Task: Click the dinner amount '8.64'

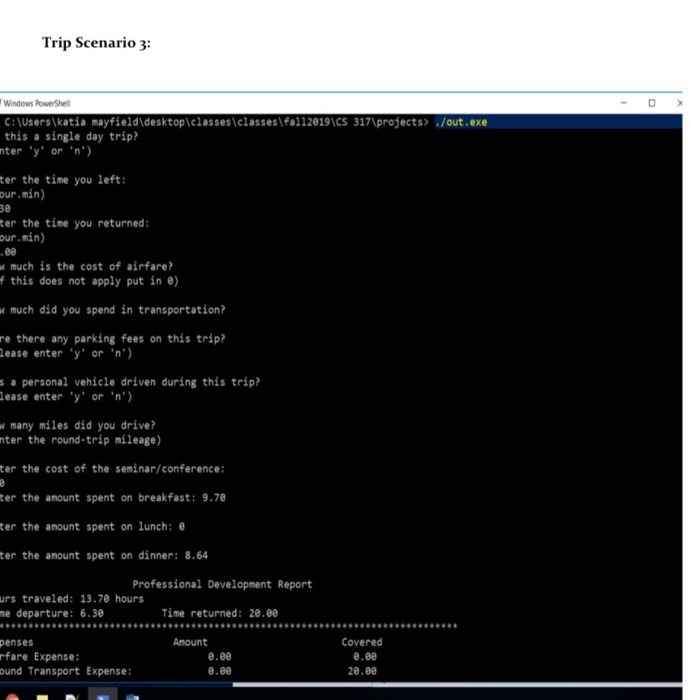Action: click(196, 556)
